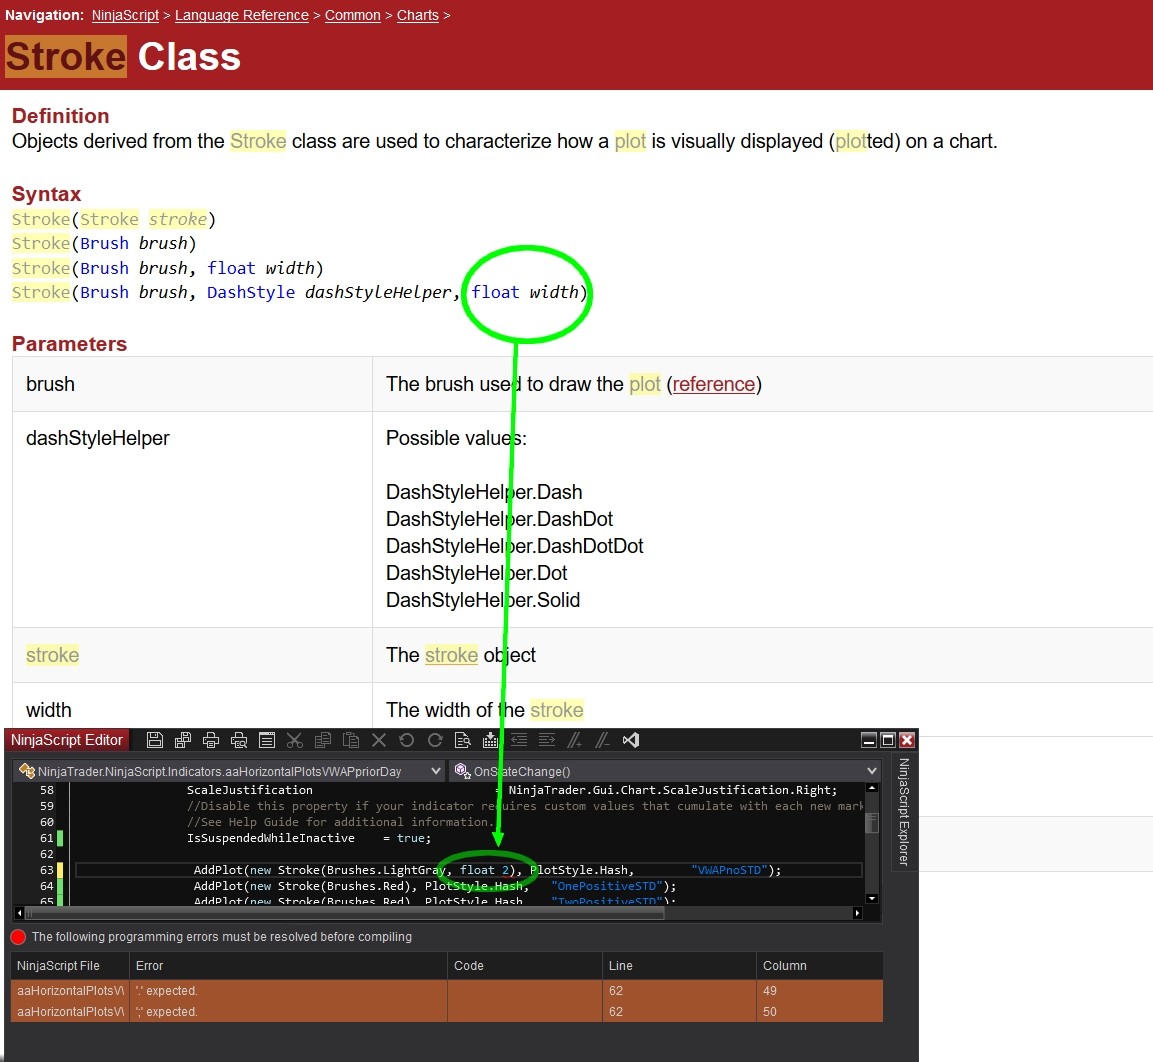Click the increase indent icon
The height and width of the screenshot is (1062, 1153).
547,740
